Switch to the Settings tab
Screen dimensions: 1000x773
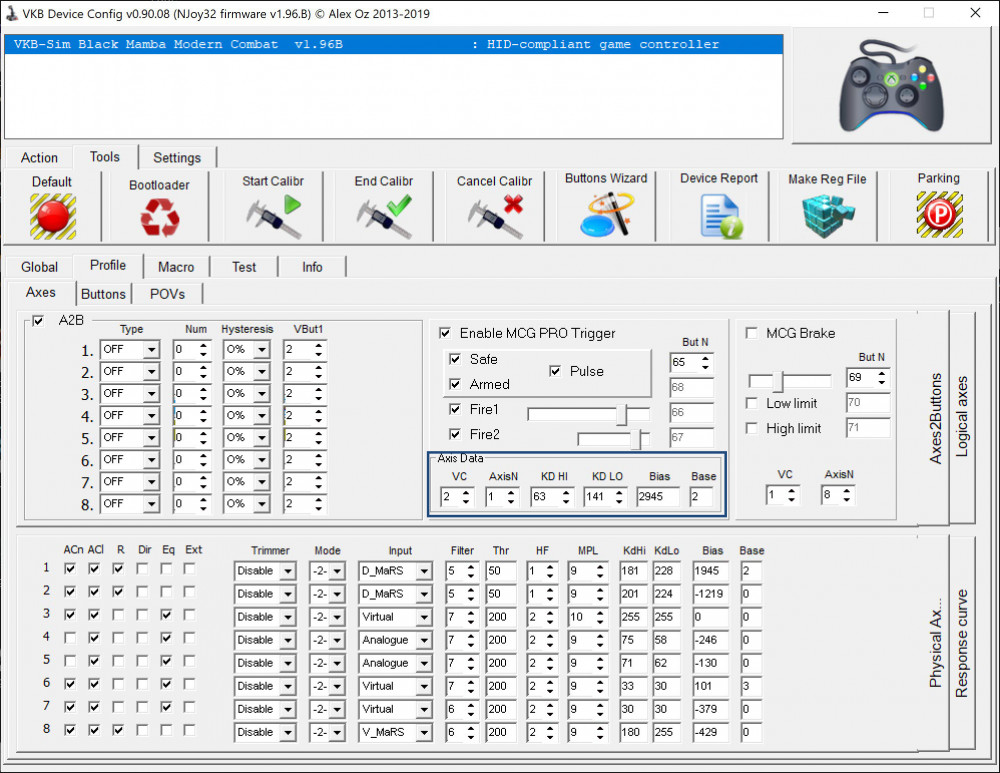tap(177, 157)
